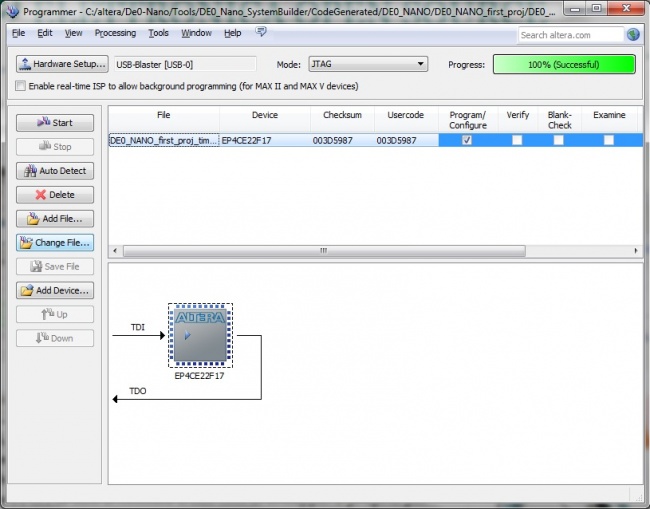Screen dimensions: 650x509
Task: Open the Edit menu
Action: pos(45,33)
